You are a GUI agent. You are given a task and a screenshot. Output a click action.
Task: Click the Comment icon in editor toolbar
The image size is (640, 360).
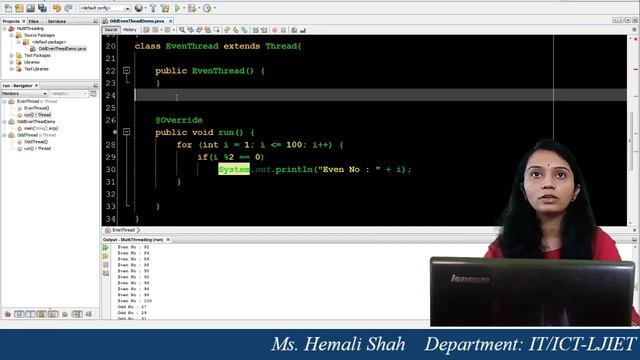click(294, 30)
